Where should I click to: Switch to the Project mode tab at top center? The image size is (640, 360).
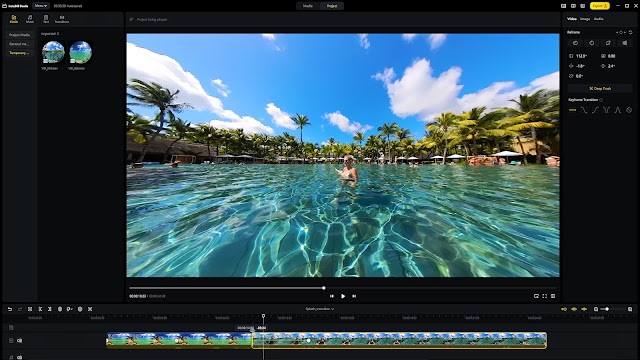point(332,6)
